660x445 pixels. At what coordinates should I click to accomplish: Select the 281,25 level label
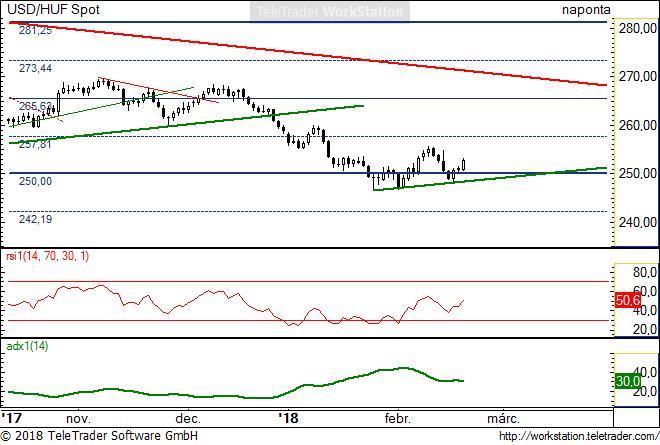click(35, 30)
